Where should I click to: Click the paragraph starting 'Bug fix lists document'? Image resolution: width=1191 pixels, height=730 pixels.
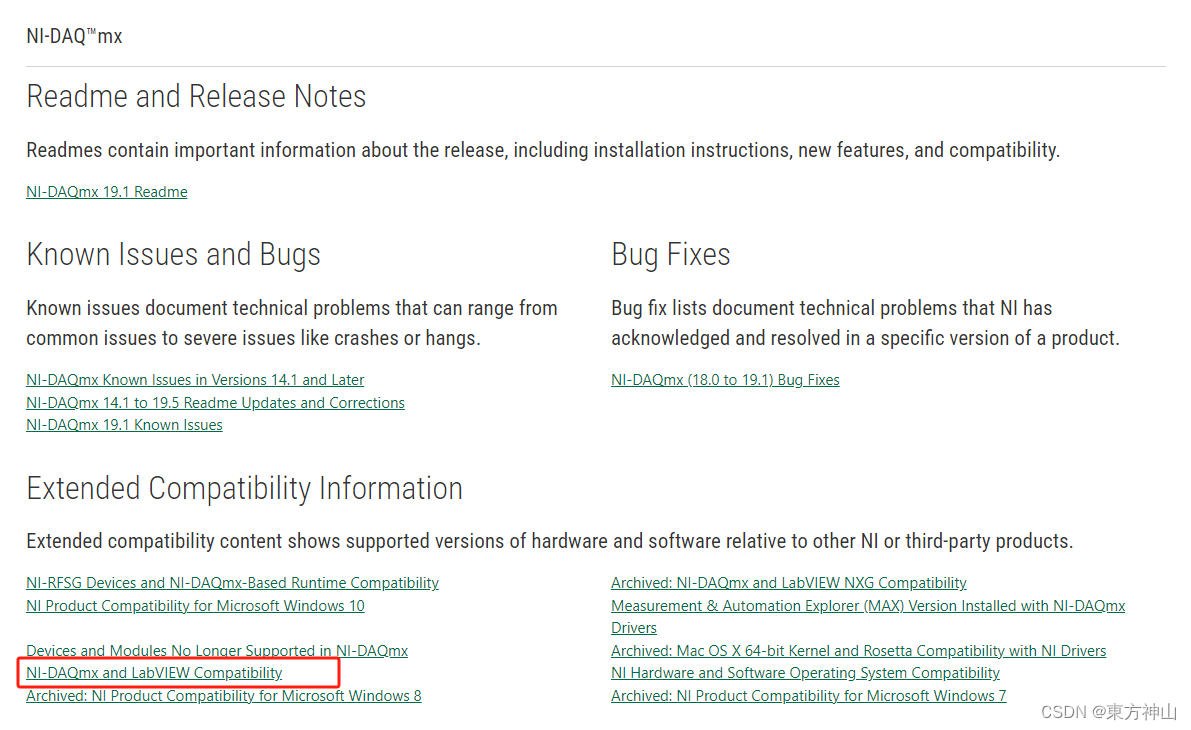(865, 323)
